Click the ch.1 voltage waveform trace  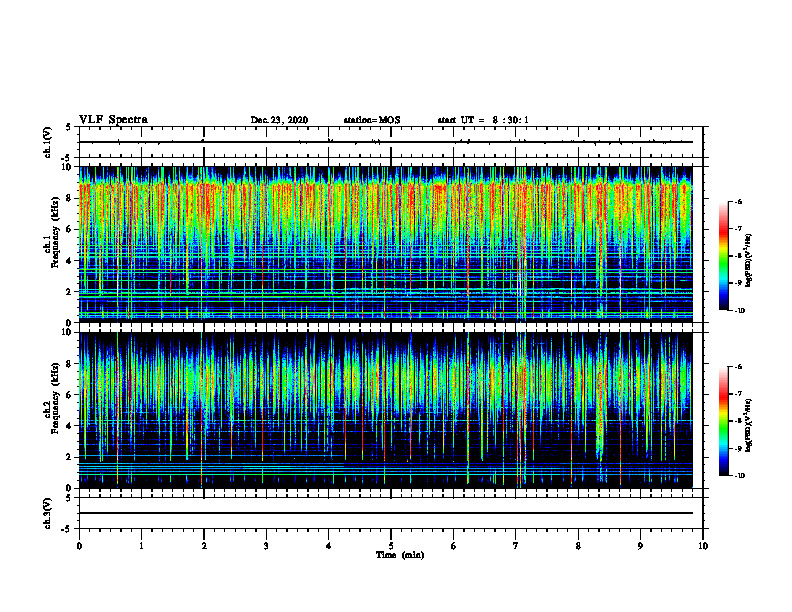pyautogui.click(x=385, y=142)
